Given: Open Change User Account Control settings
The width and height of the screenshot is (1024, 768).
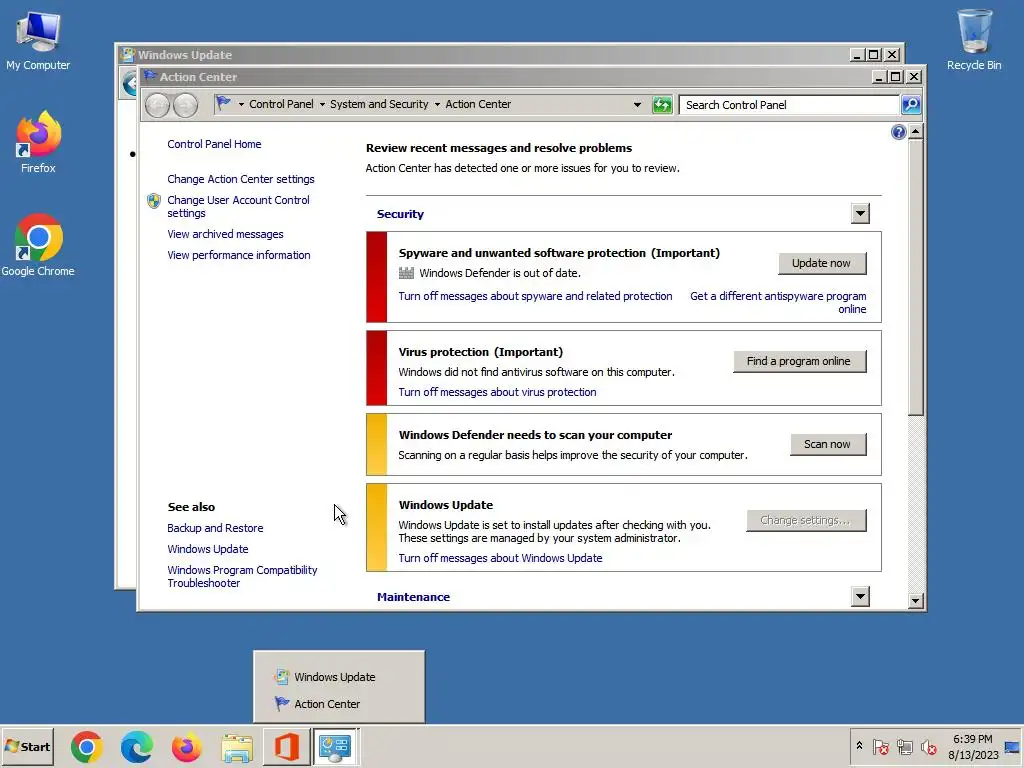Looking at the screenshot, I should 238,206.
